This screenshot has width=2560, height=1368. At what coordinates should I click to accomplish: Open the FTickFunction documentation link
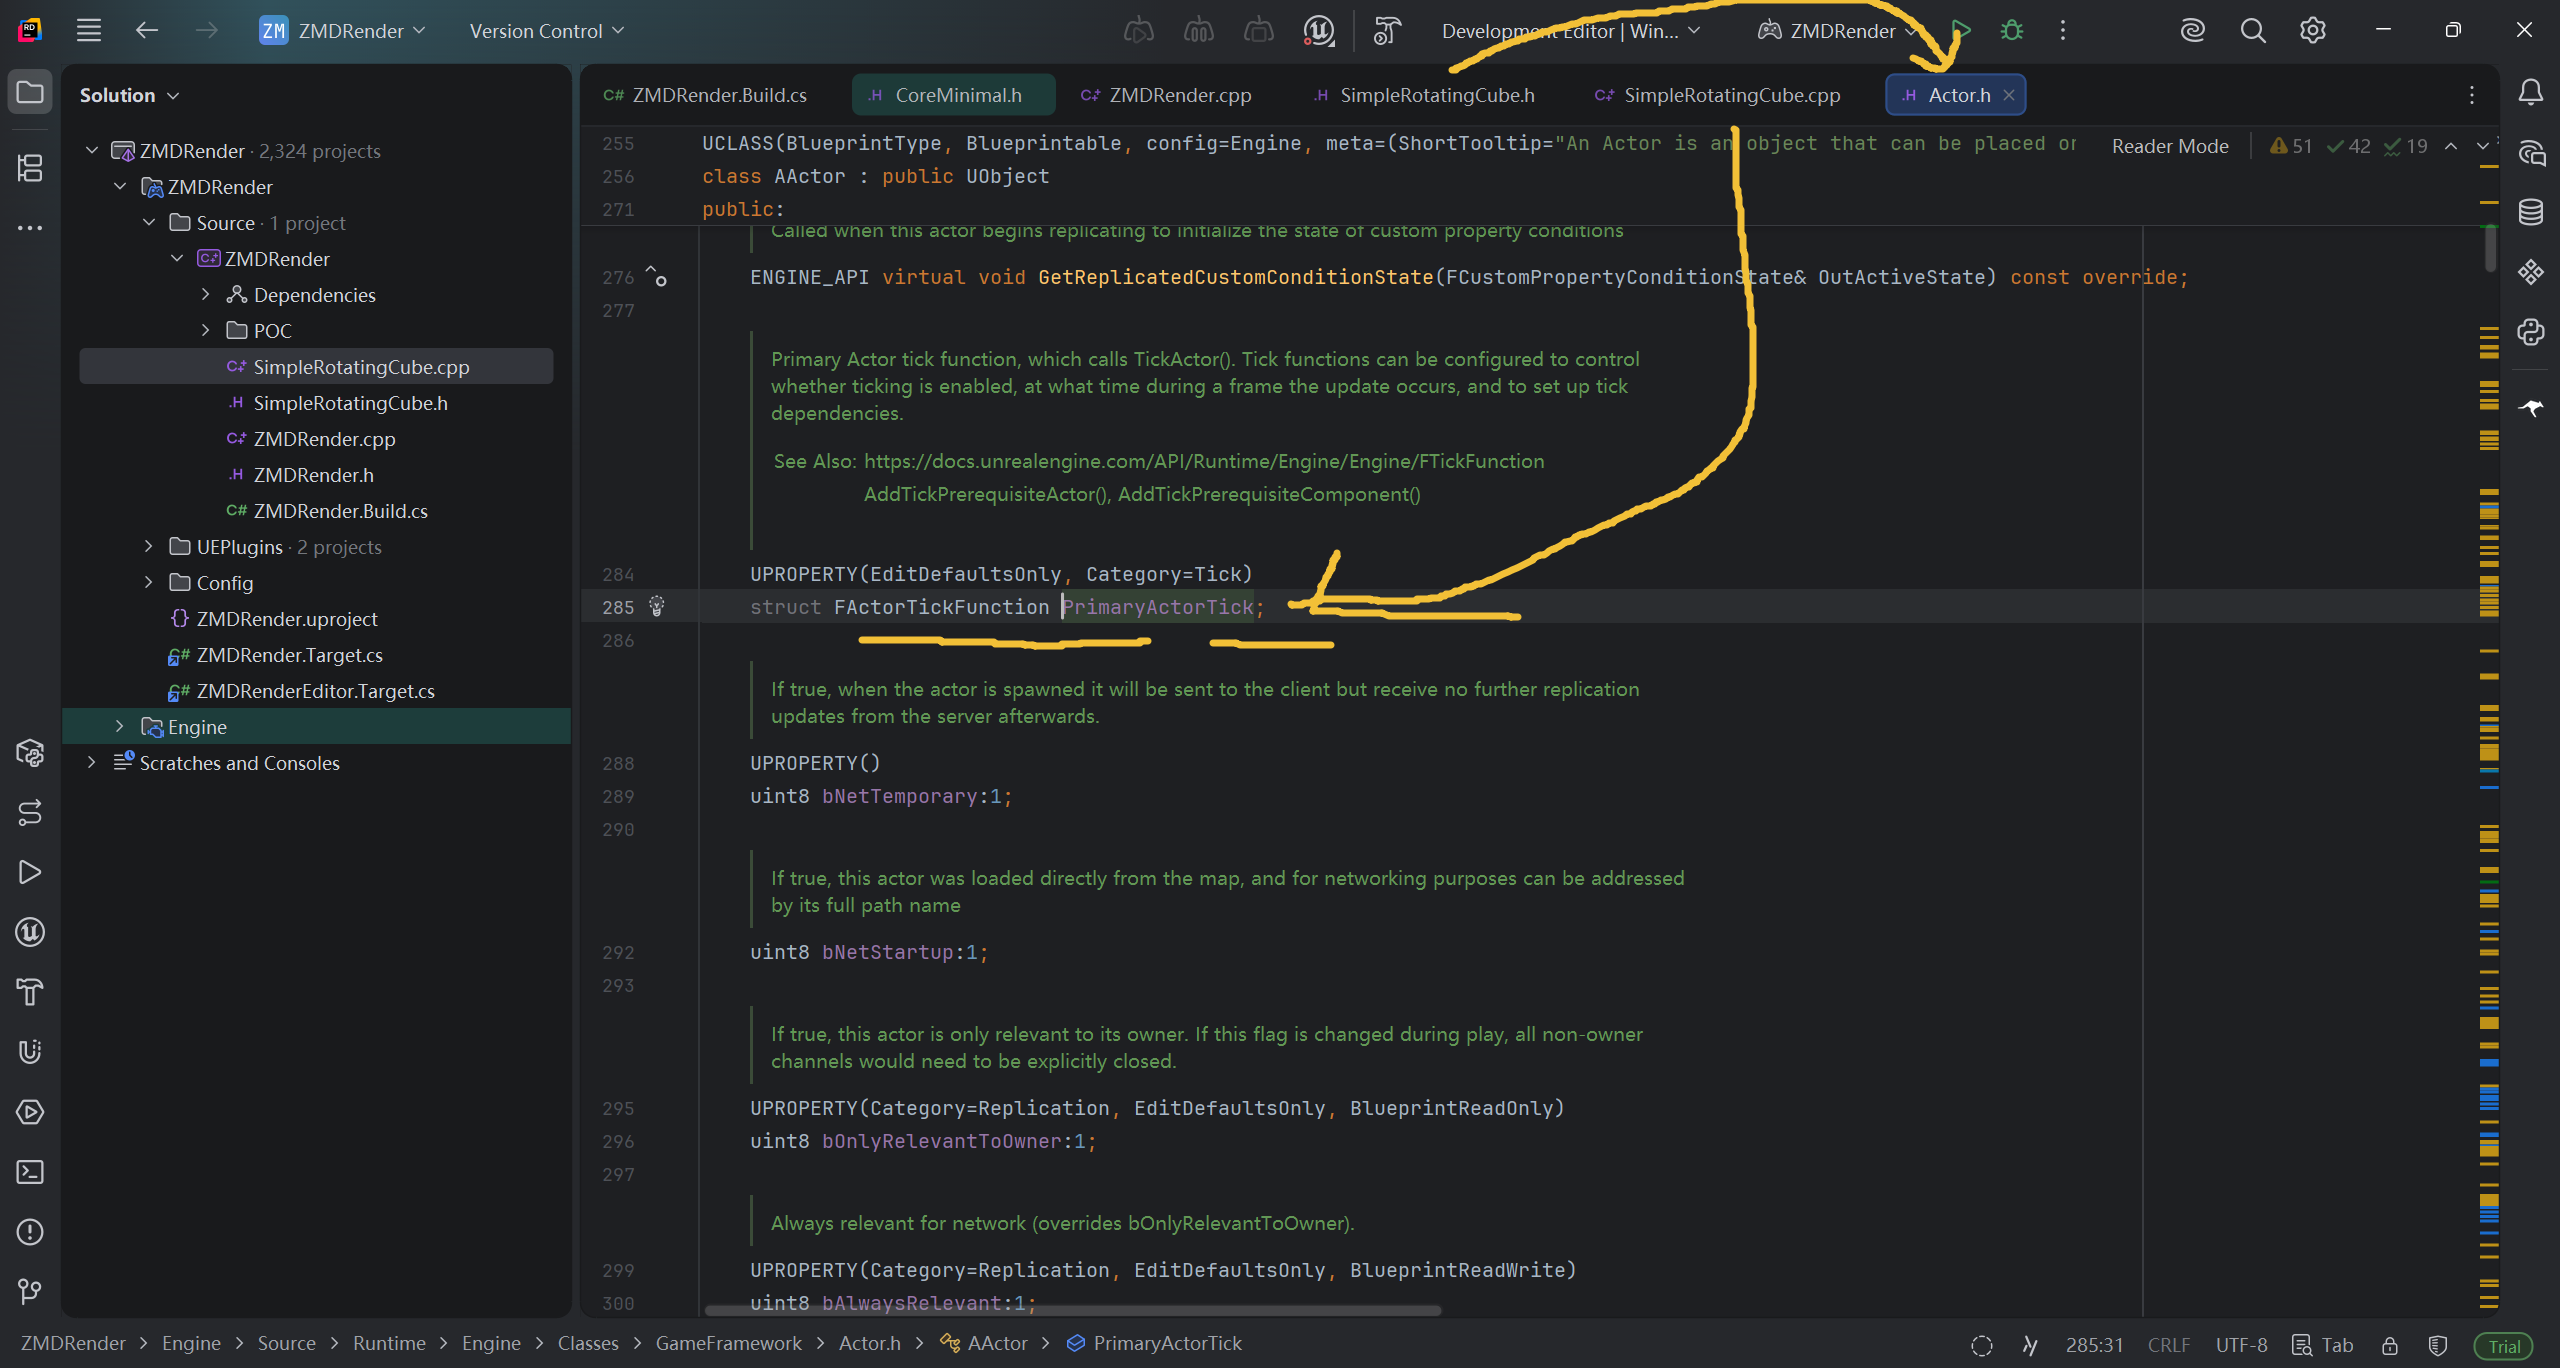(1203, 461)
